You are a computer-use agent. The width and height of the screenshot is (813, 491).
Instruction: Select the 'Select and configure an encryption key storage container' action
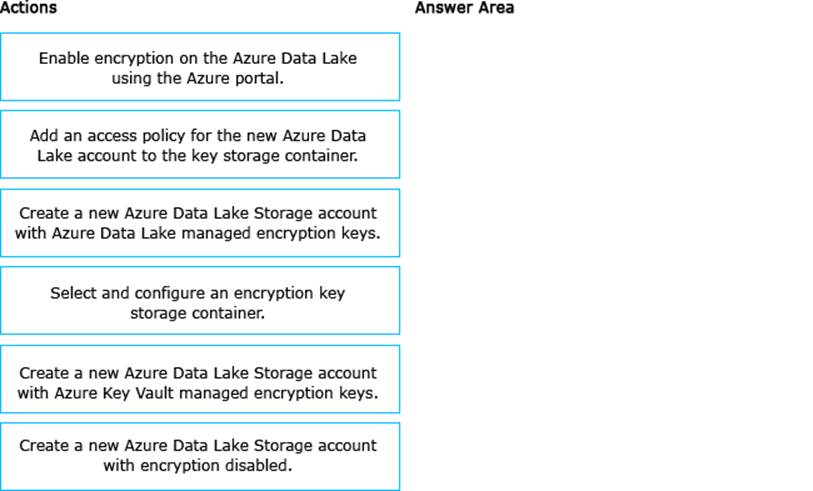tap(199, 301)
